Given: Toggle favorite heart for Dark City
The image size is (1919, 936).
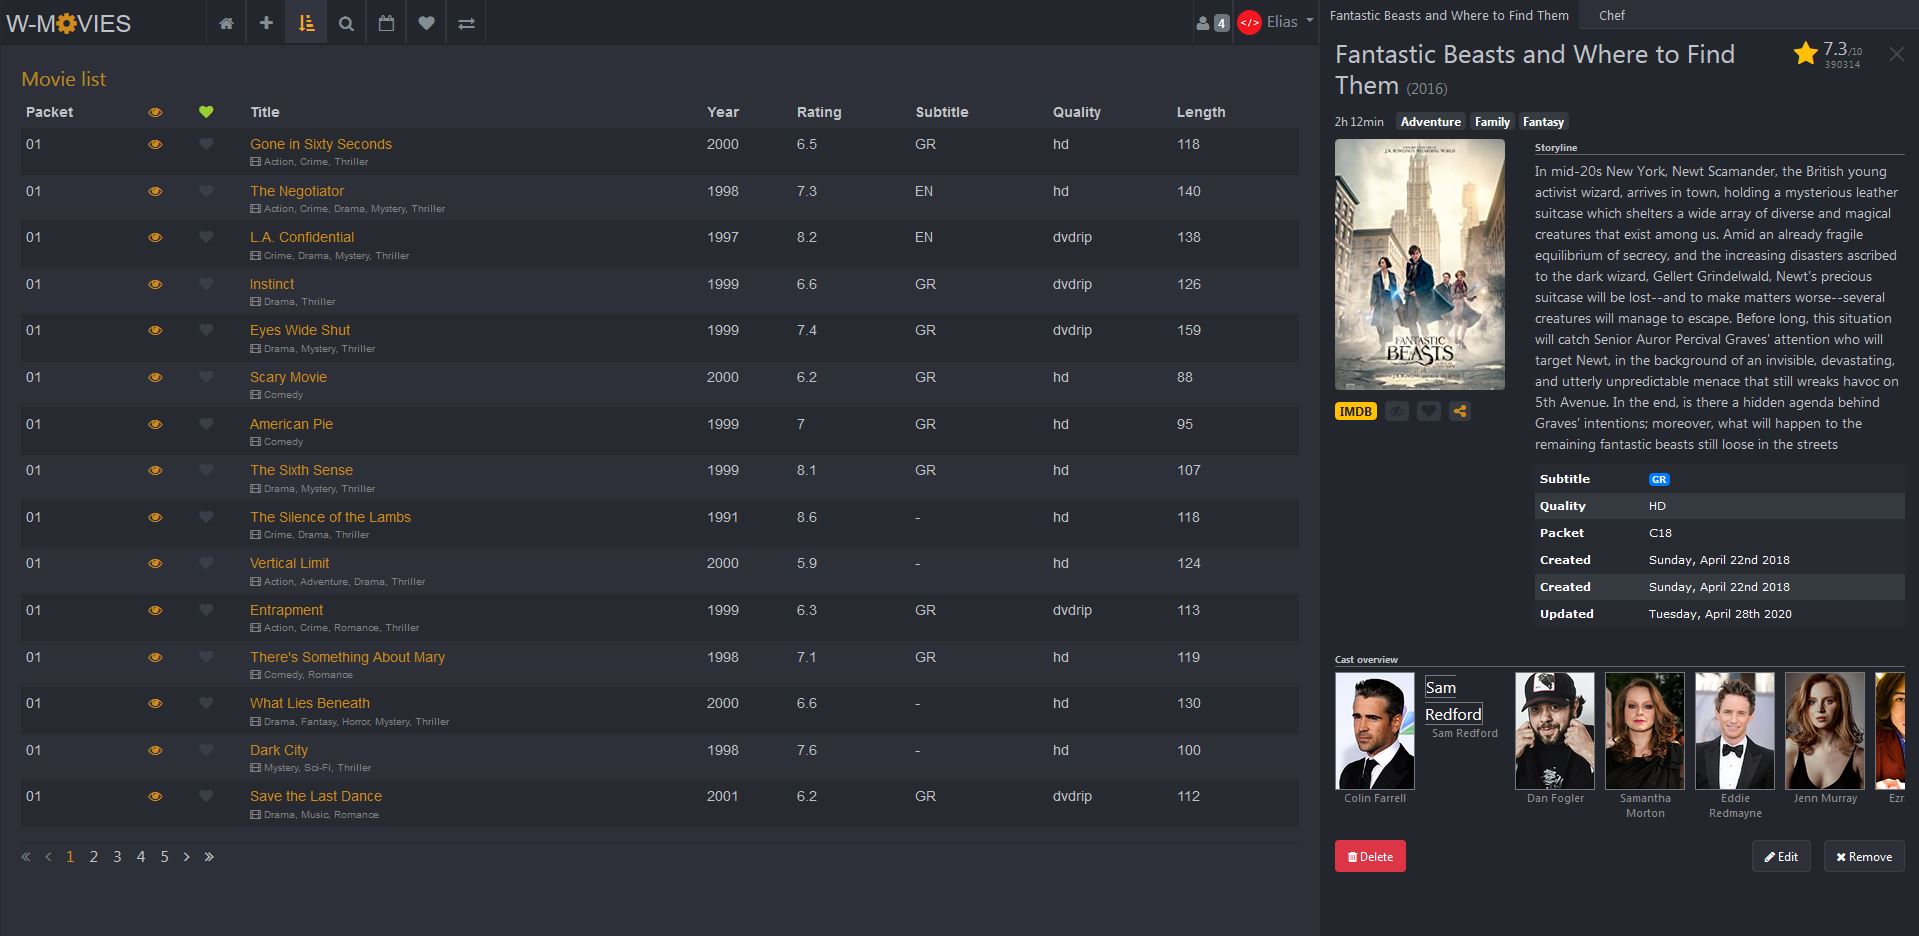Looking at the screenshot, I should click(206, 750).
